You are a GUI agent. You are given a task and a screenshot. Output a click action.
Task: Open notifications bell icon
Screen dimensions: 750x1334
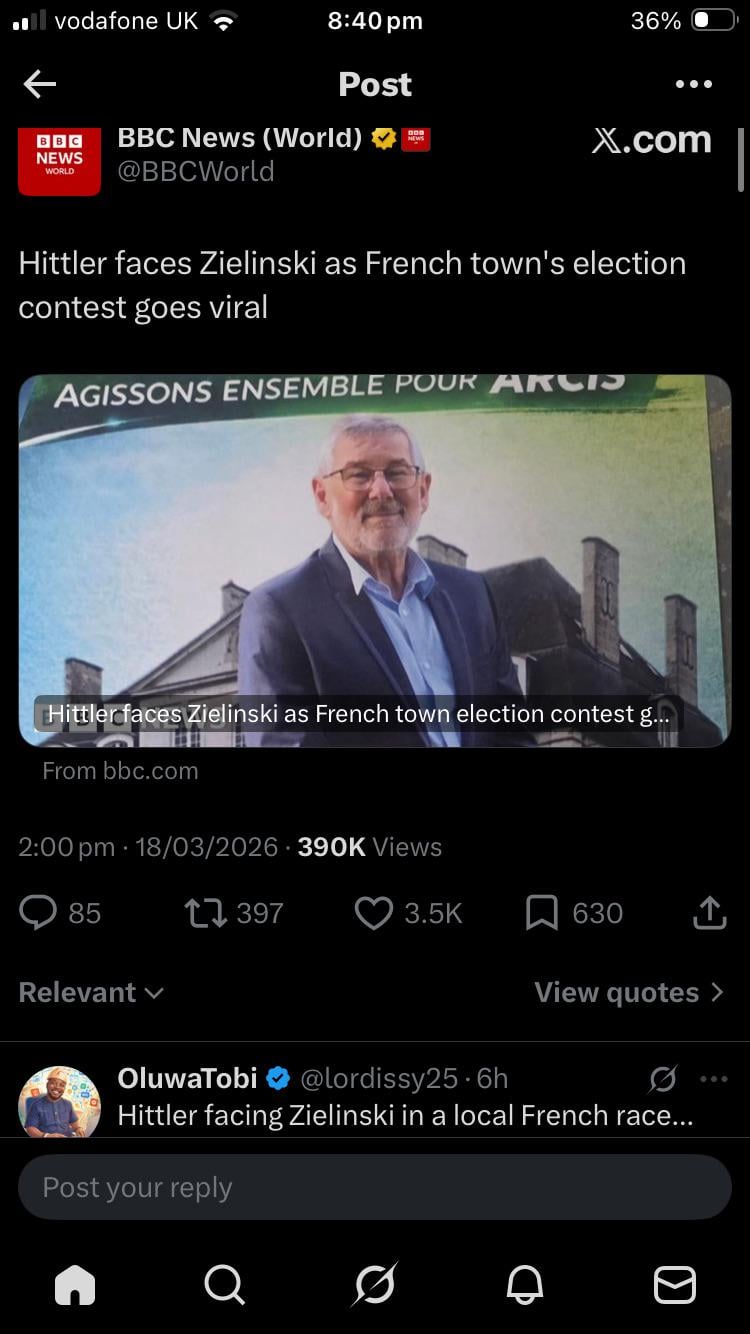tap(525, 1284)
